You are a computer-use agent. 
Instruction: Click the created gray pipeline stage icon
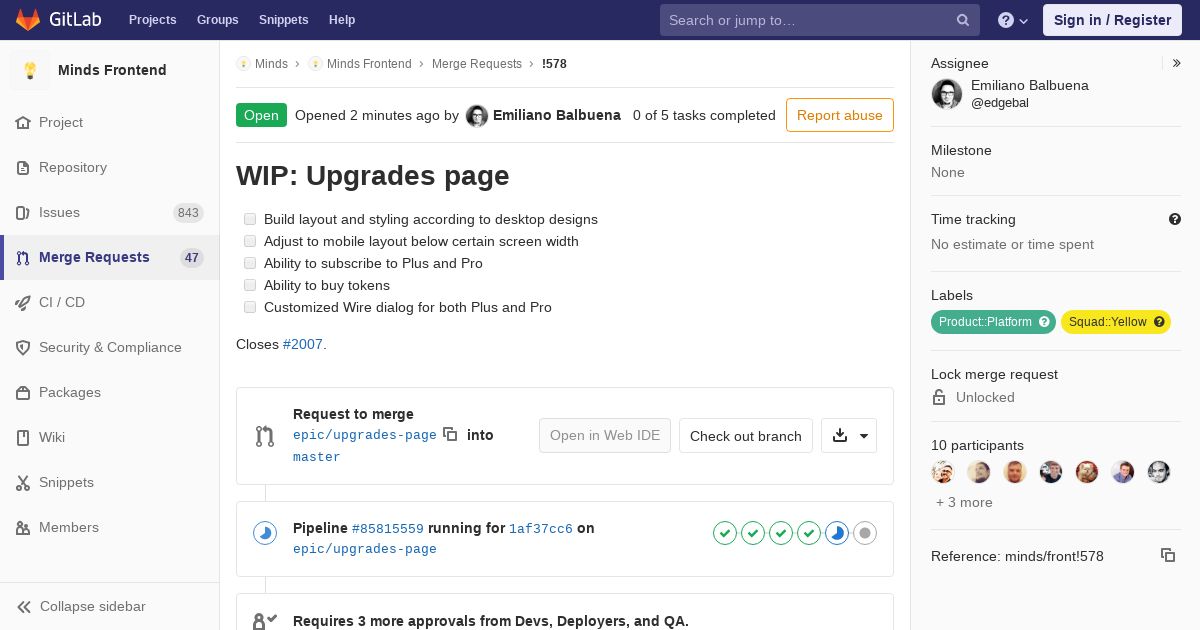pos(865,533)
